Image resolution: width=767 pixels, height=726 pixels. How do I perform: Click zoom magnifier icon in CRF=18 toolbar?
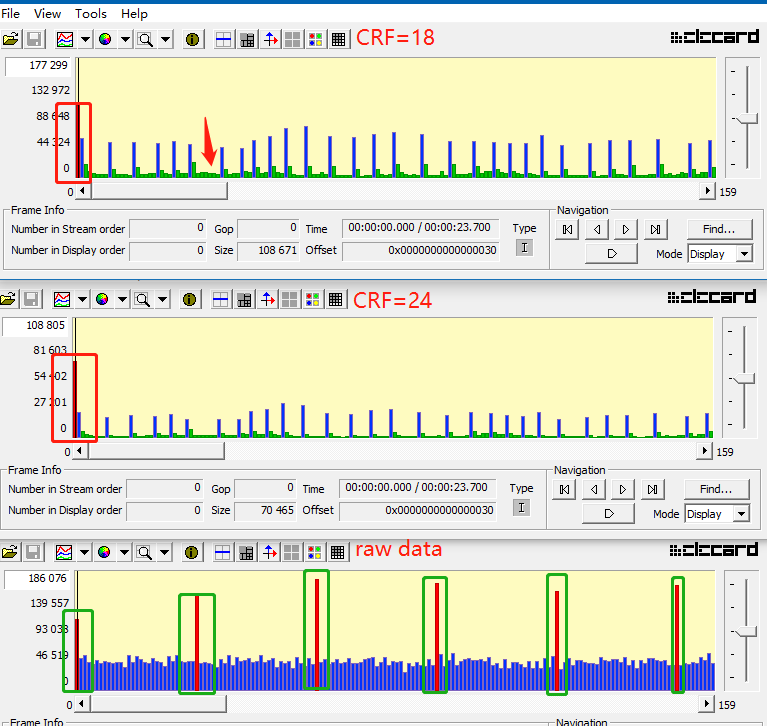[x=145, y=39]
